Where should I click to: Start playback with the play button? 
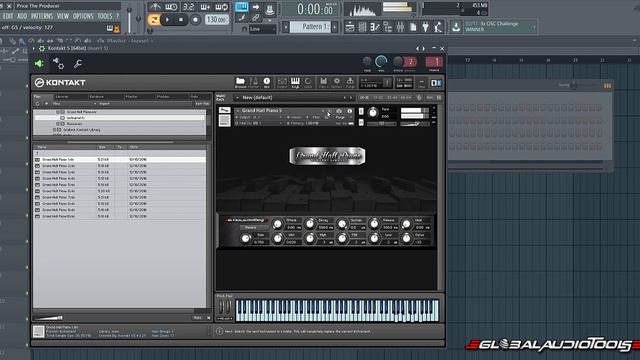167,20
